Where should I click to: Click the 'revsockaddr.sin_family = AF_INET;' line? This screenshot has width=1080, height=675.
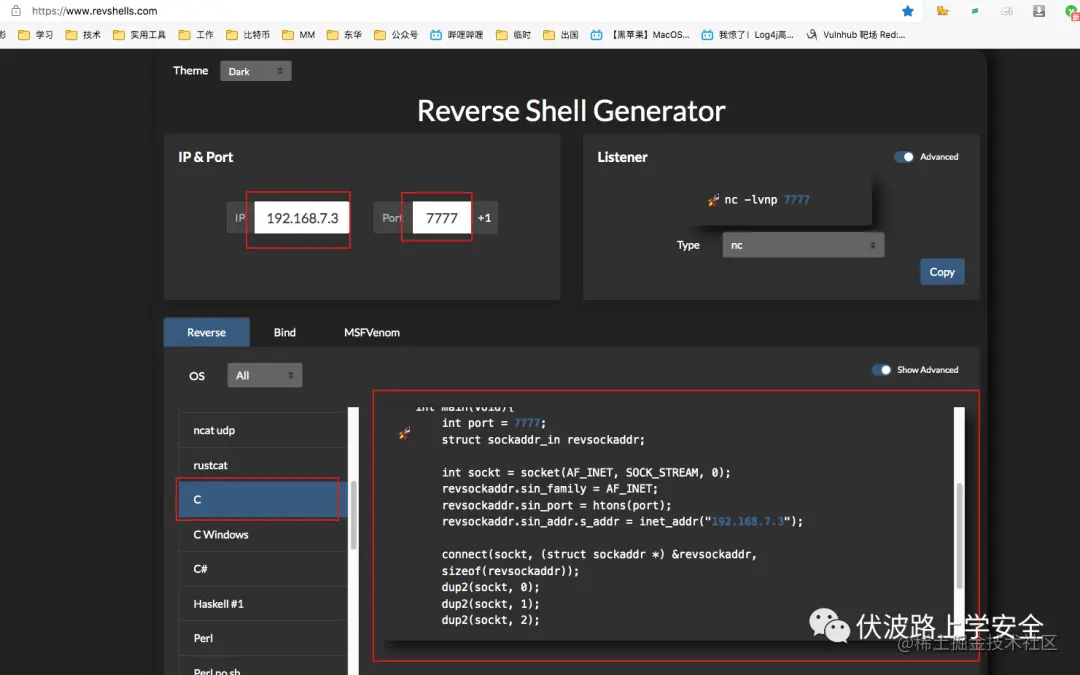[x=550, y=488]
